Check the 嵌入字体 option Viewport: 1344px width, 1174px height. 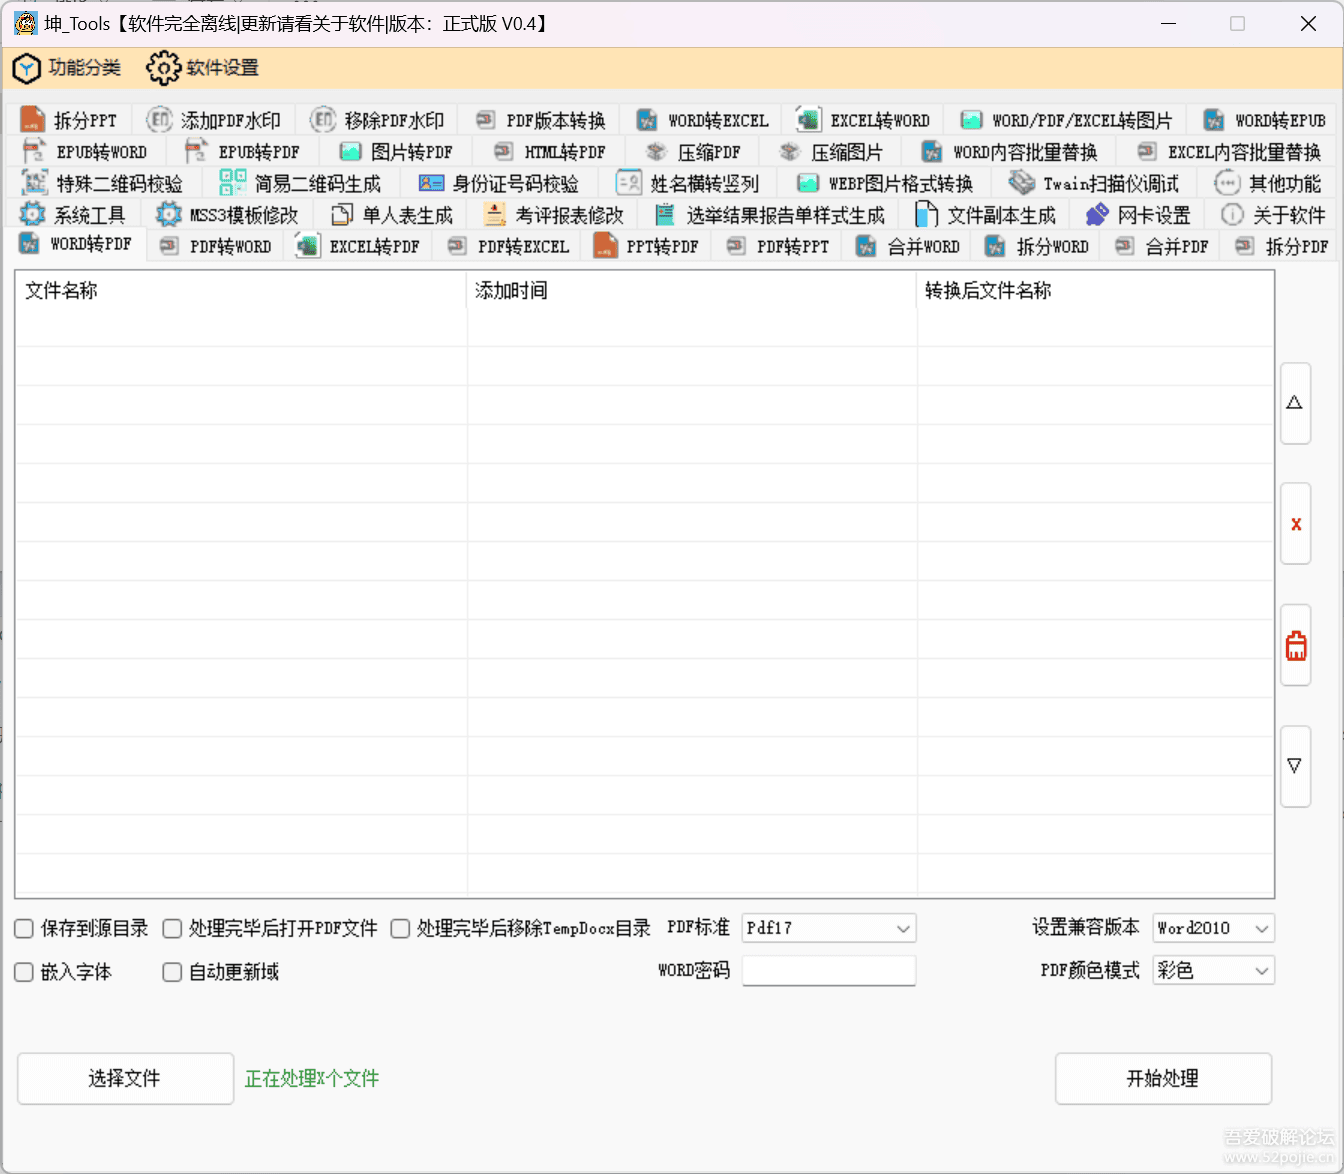point(25,972)
